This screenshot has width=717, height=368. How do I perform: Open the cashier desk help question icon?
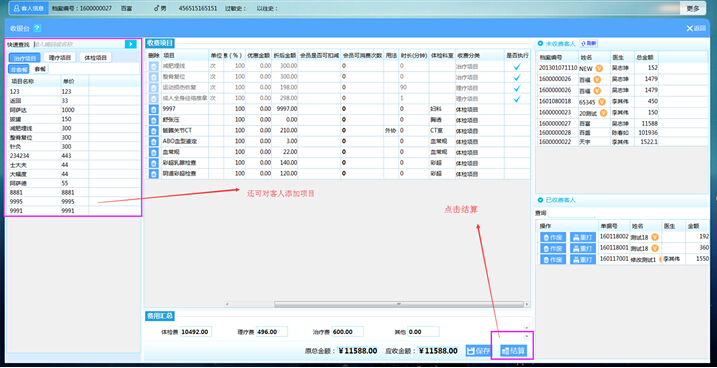tap(37, 28)
